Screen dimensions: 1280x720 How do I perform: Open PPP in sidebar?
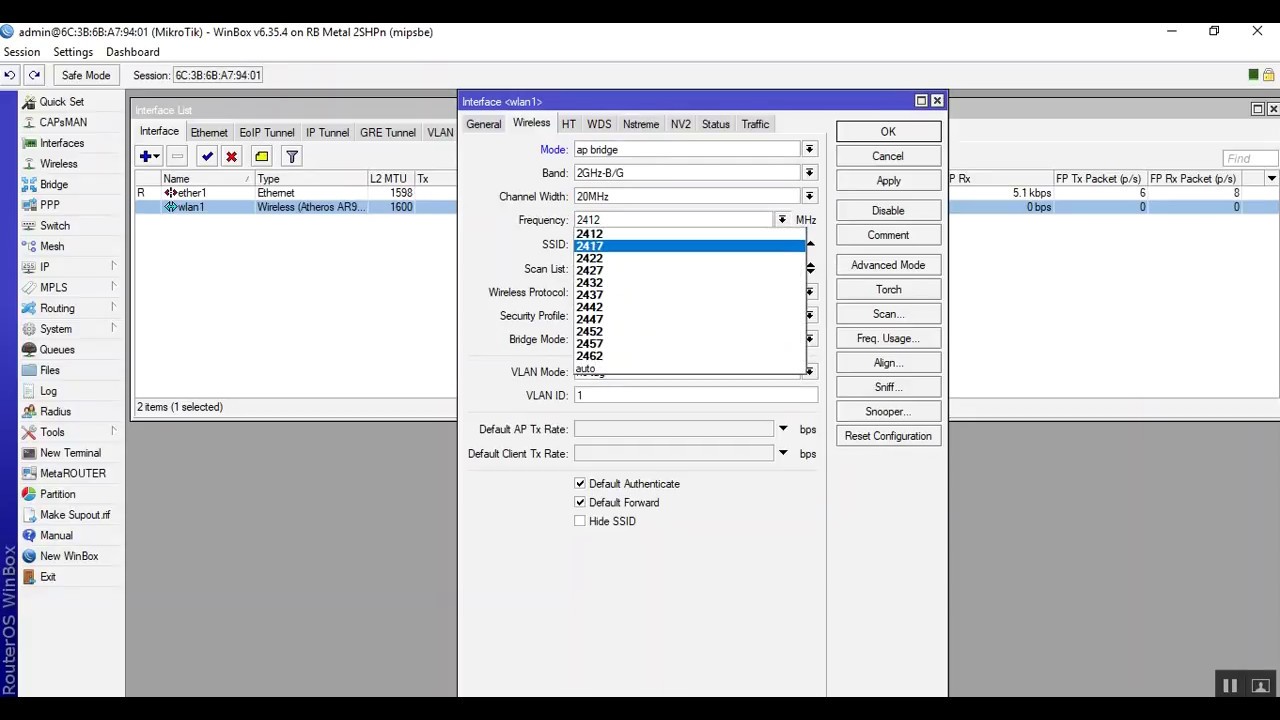[x=49, y=205]
